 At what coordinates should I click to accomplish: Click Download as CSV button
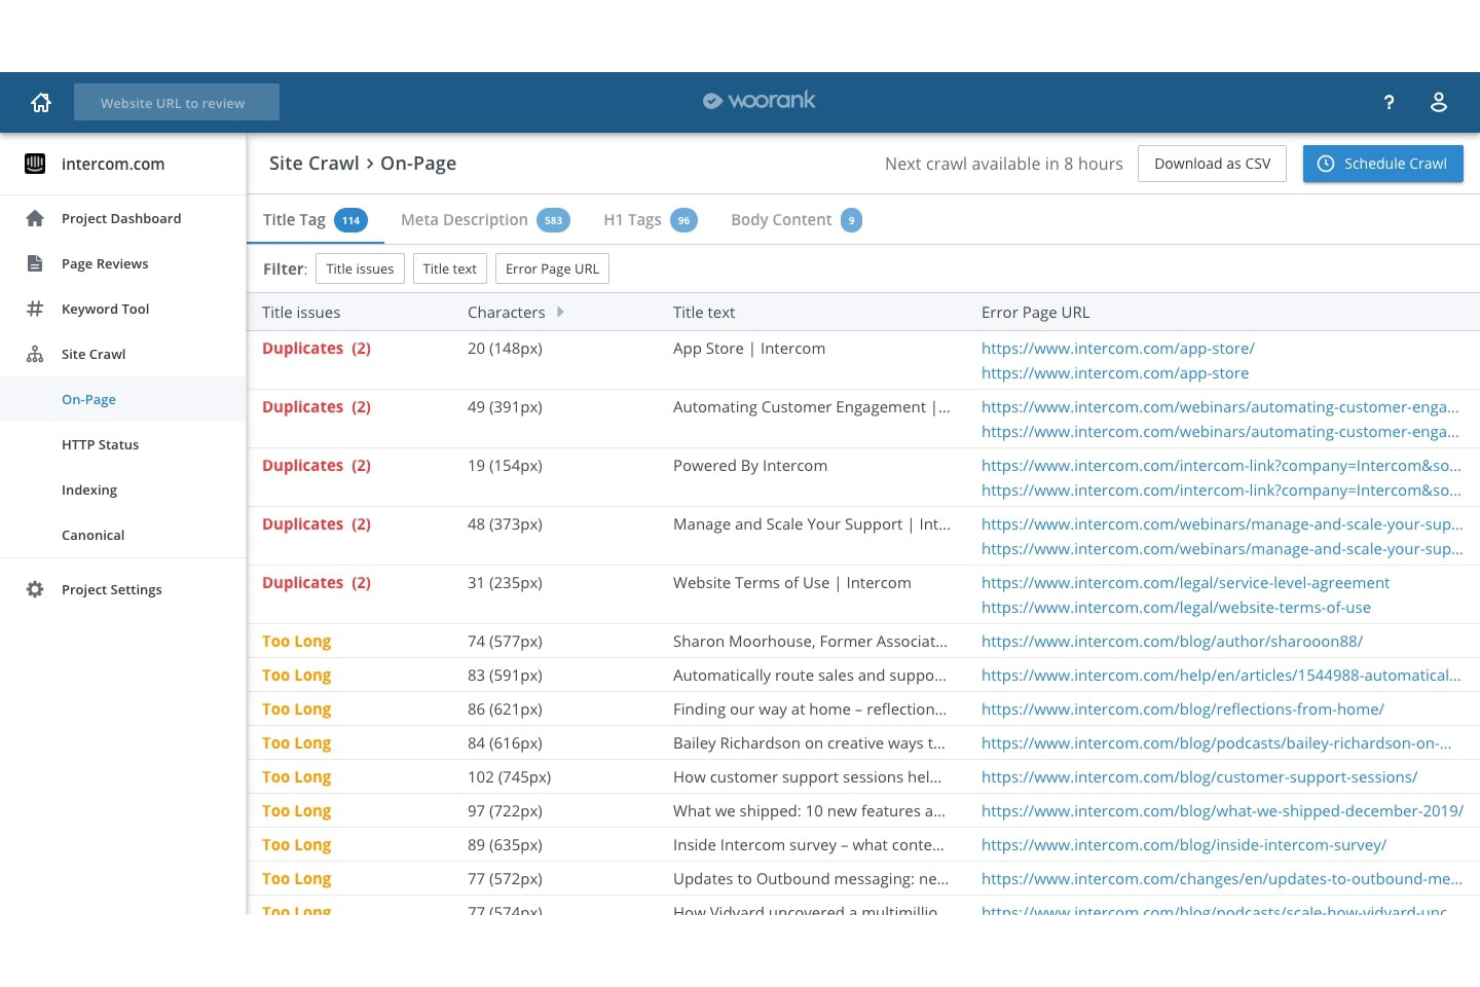tap(1212, 164)
